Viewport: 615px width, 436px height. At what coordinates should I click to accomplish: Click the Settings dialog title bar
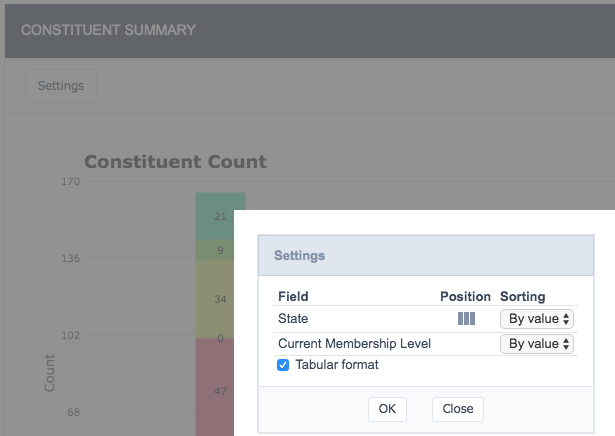click(426, 256)
